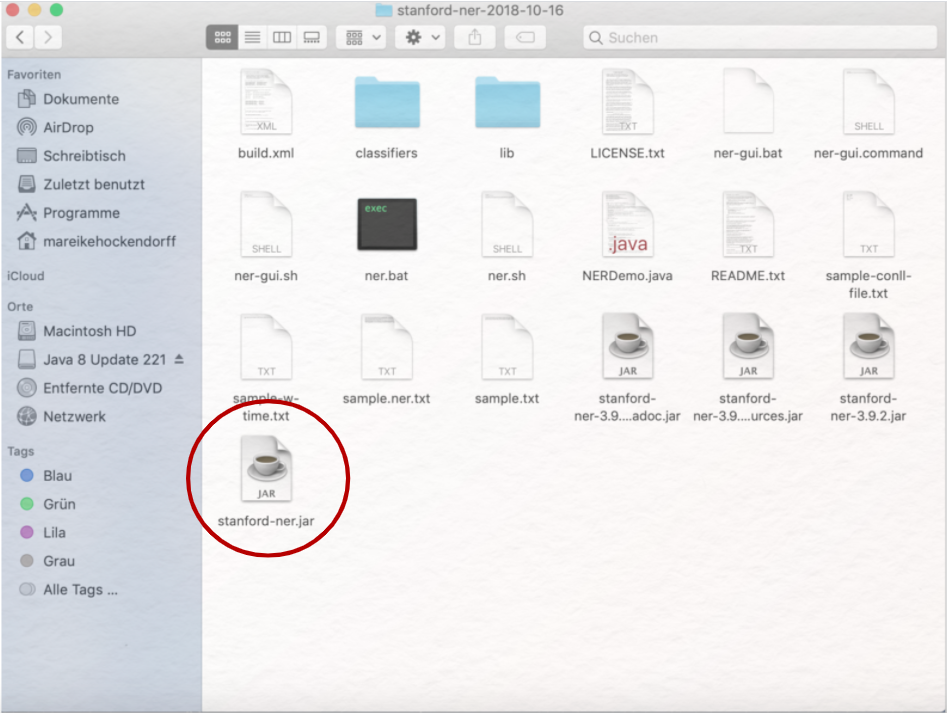Focus the Suchen search field
Screen dimensions: 947x713
760,37
